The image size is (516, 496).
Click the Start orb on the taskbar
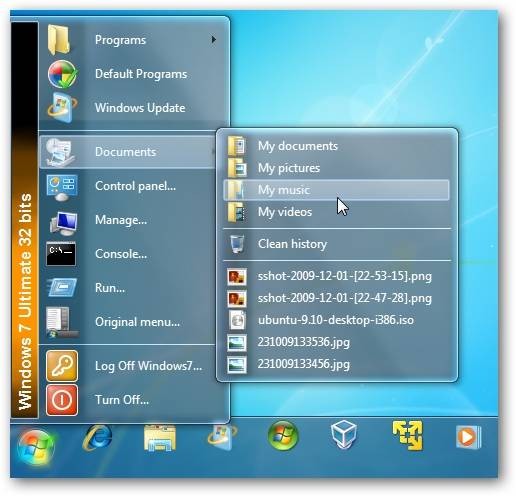click(x=36, y=446)
